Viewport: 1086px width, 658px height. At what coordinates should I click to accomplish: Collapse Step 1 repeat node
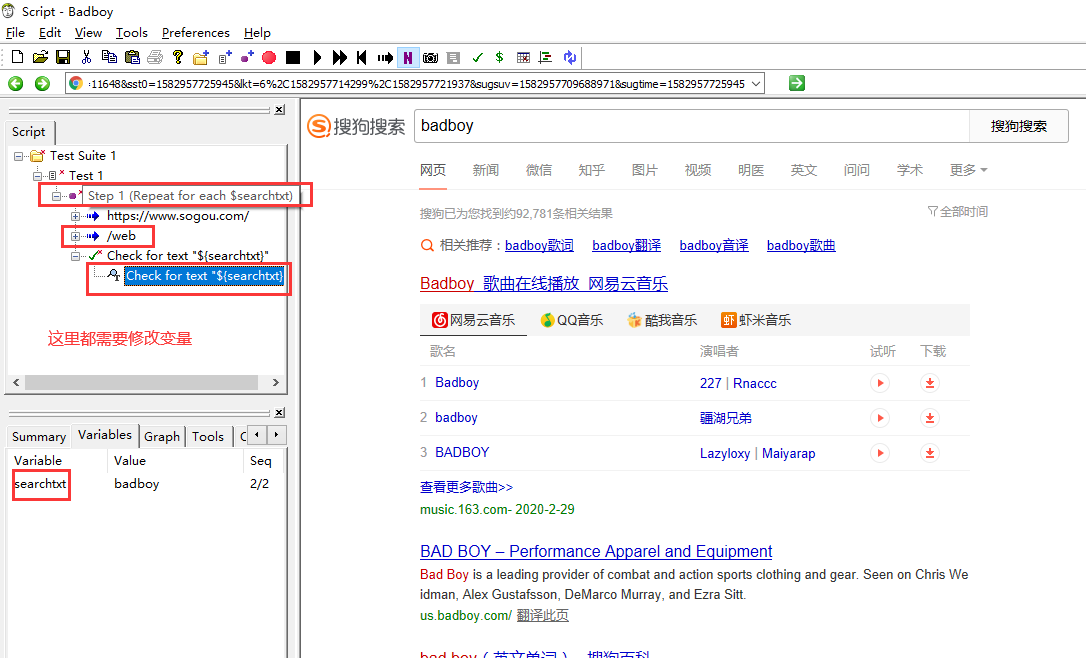click(x=56, y=196)
